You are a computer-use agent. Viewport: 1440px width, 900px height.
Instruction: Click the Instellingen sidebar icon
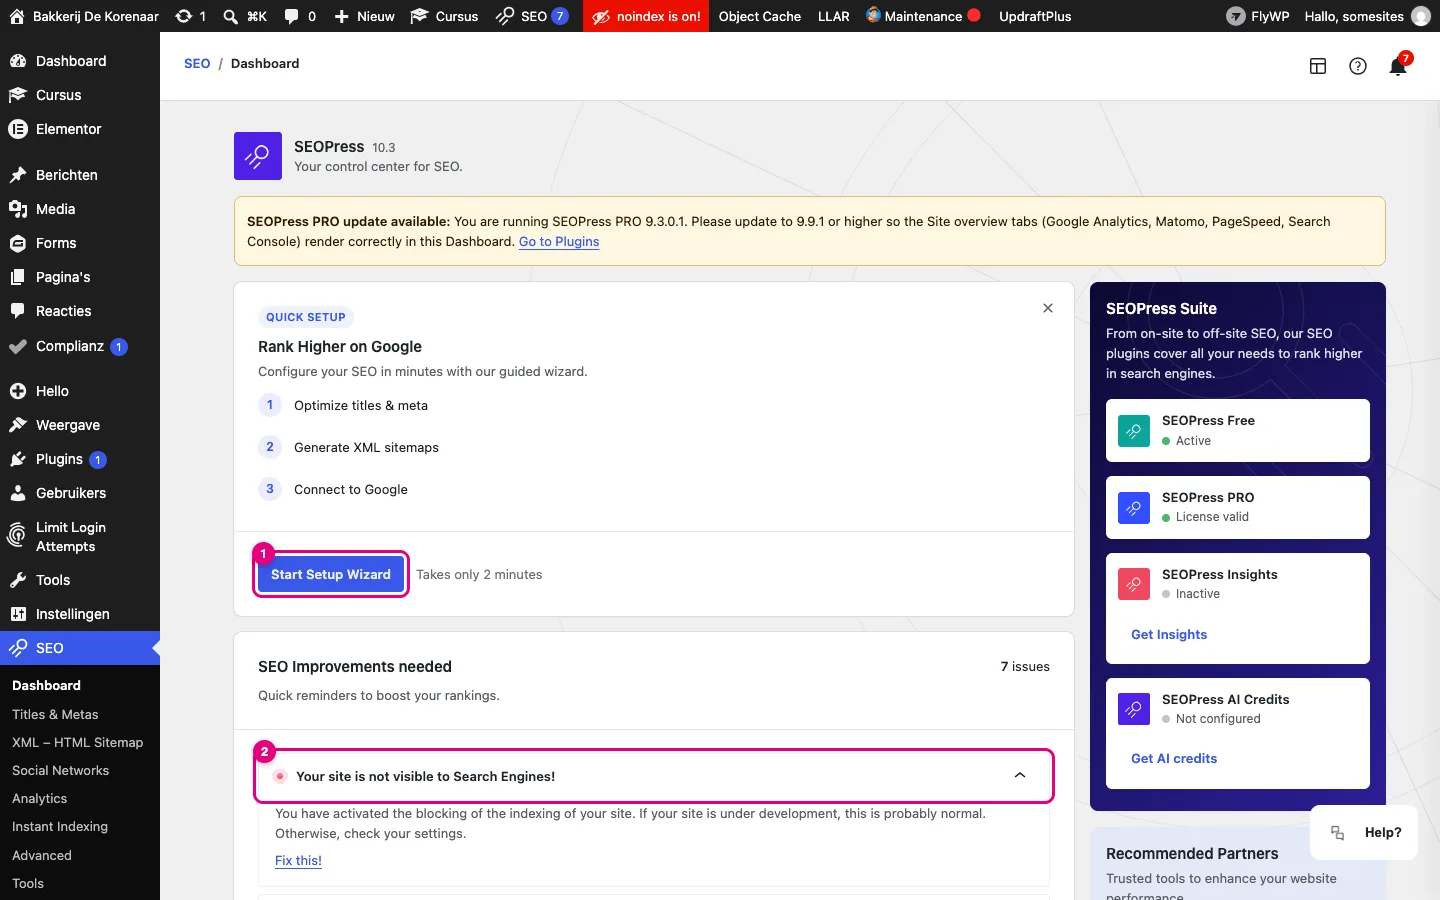[x=17, y=614]
